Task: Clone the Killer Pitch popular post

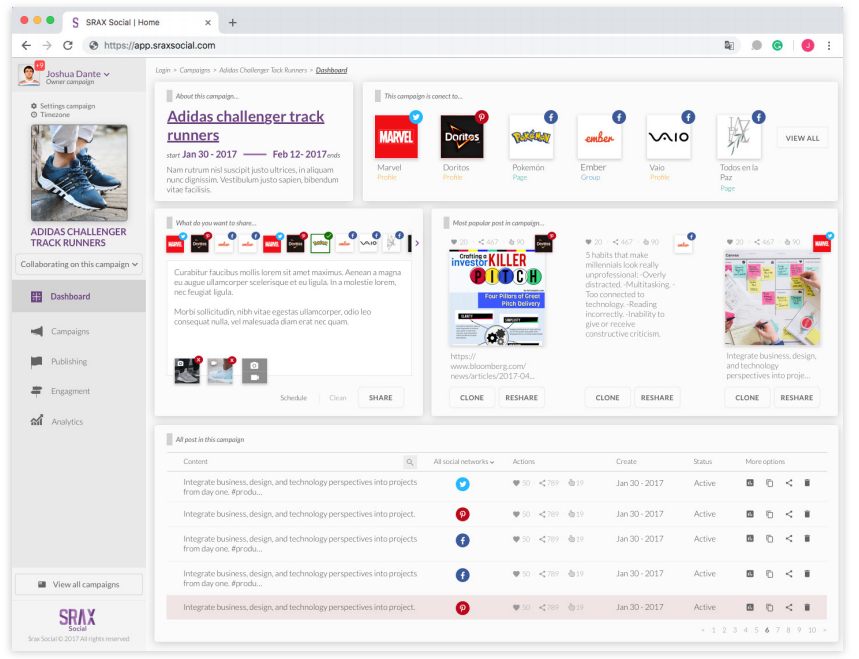Action: [x=472, y=398]
